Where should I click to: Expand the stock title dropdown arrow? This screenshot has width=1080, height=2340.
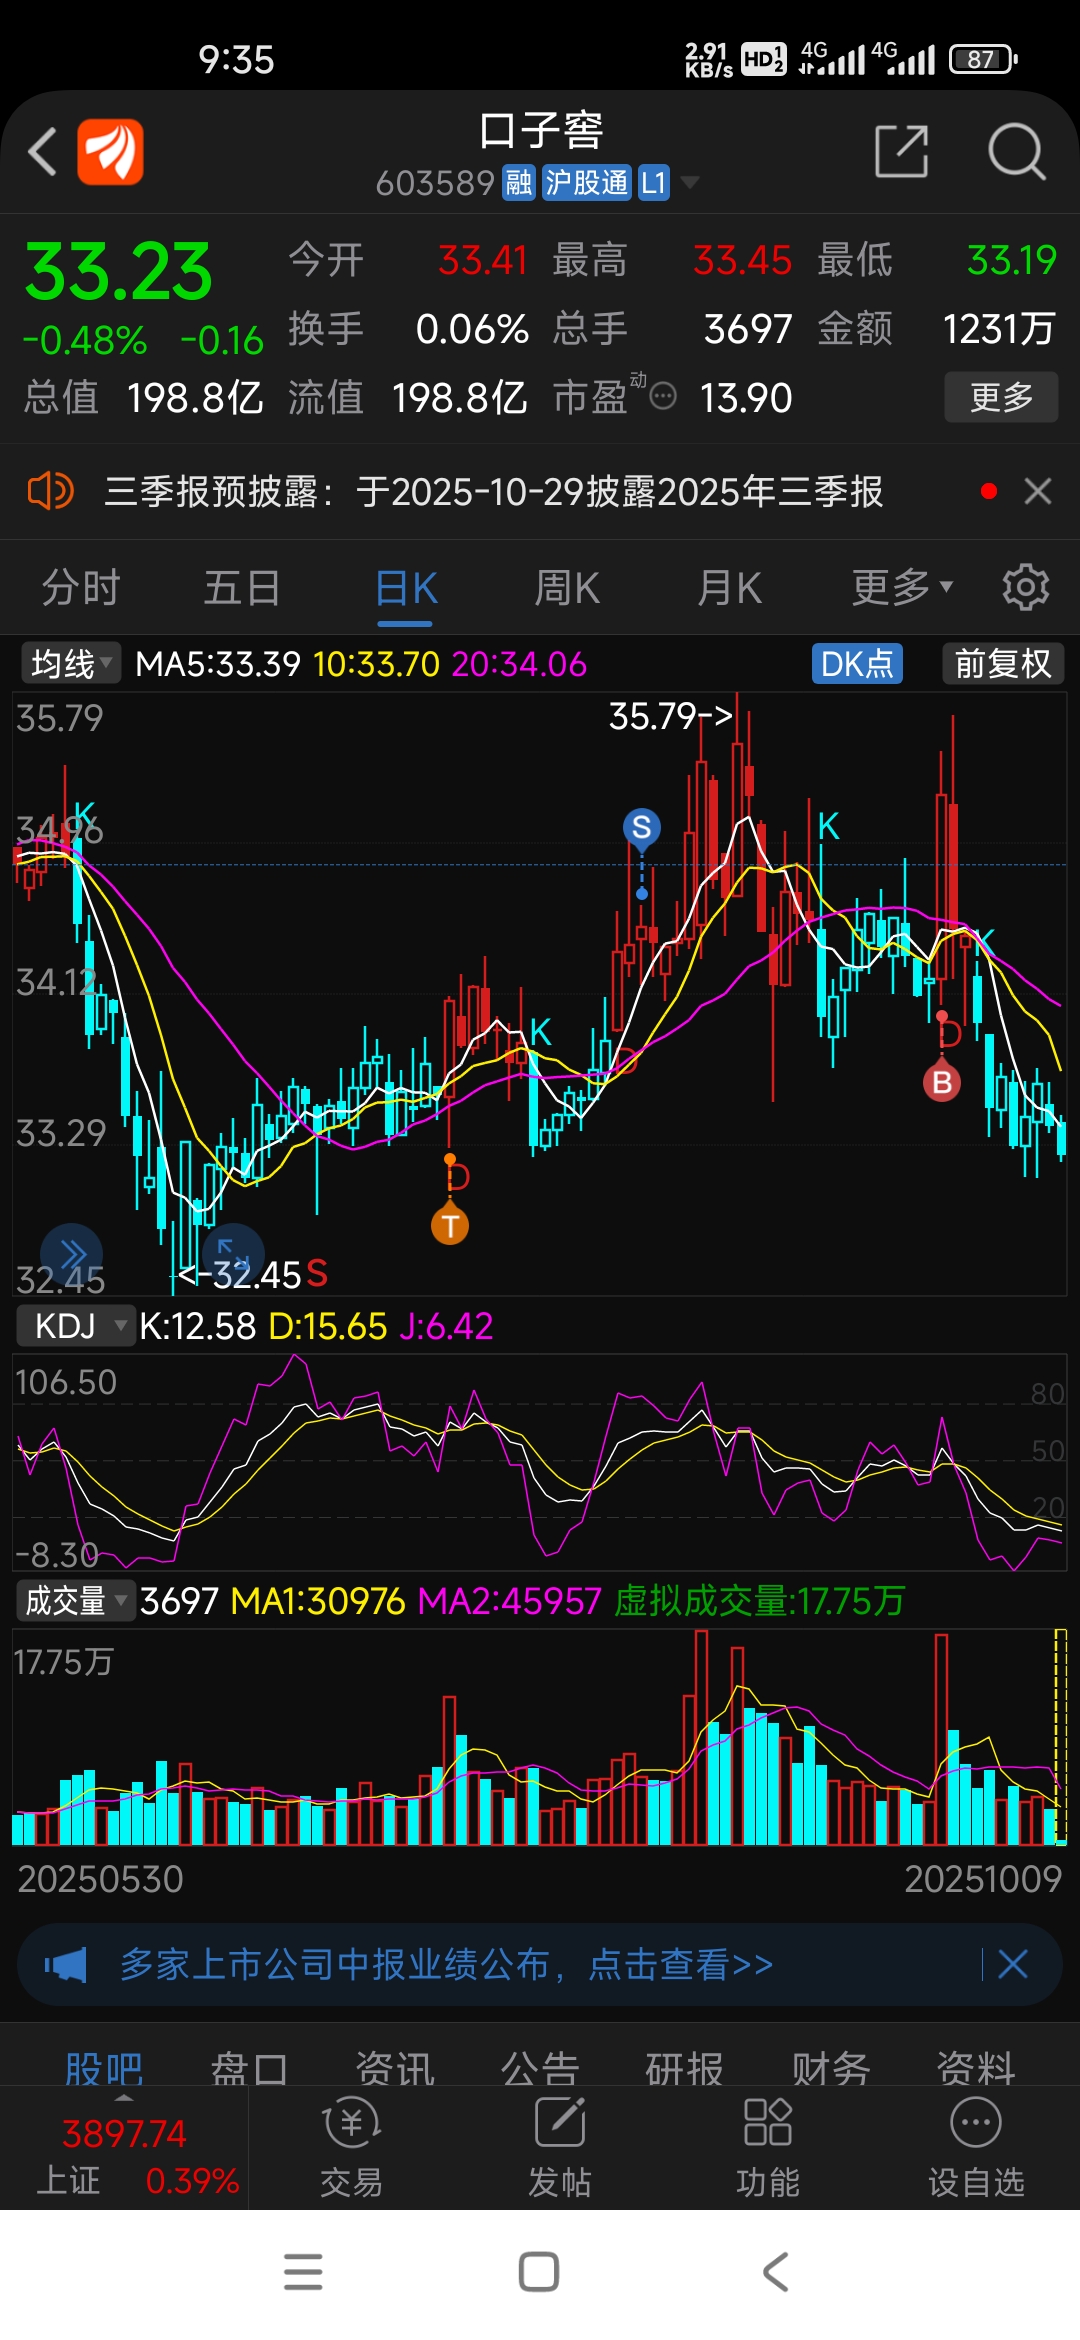[690, 183]
